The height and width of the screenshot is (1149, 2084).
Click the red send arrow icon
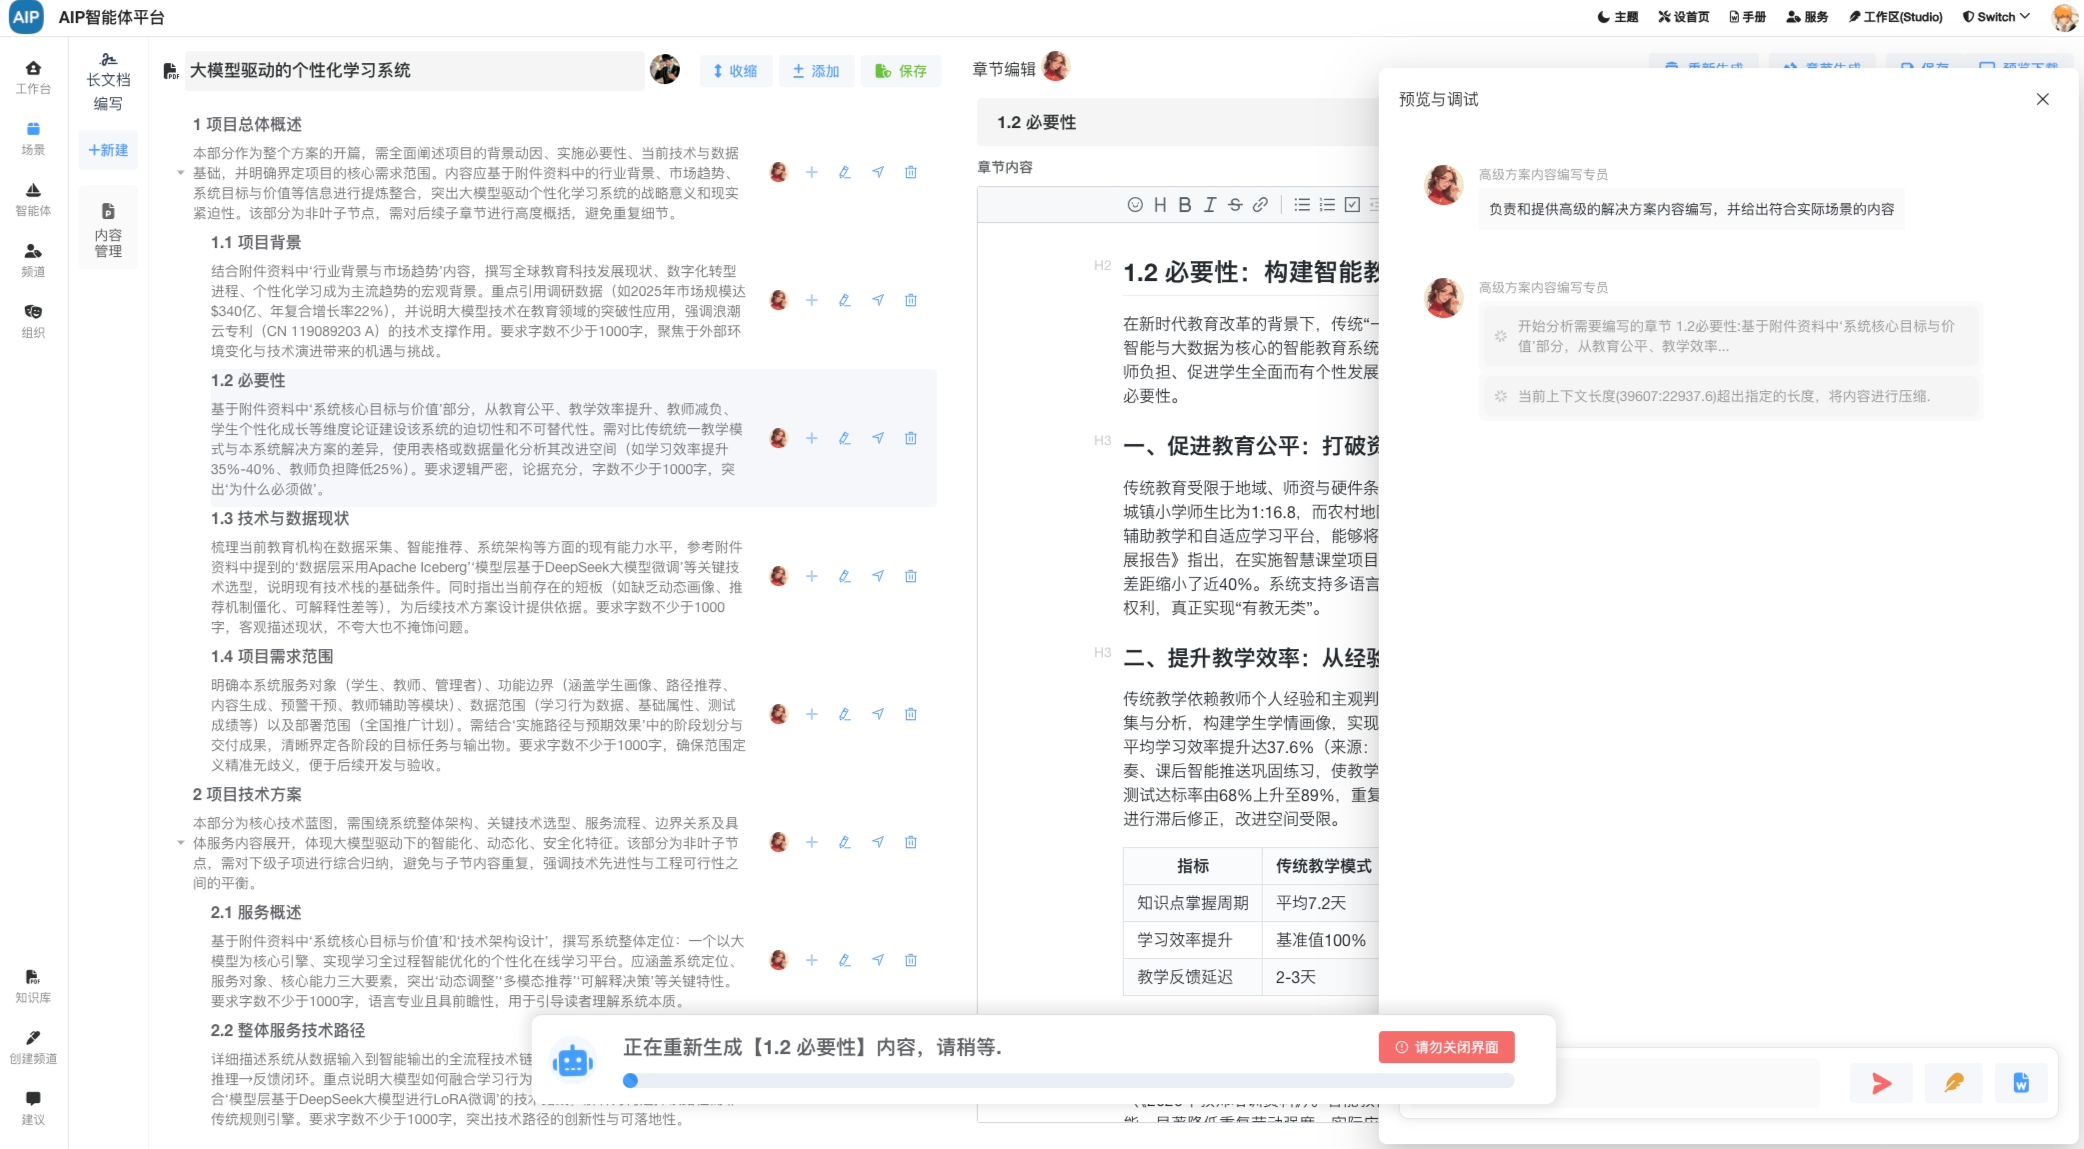click(x=1881, y=1083)
